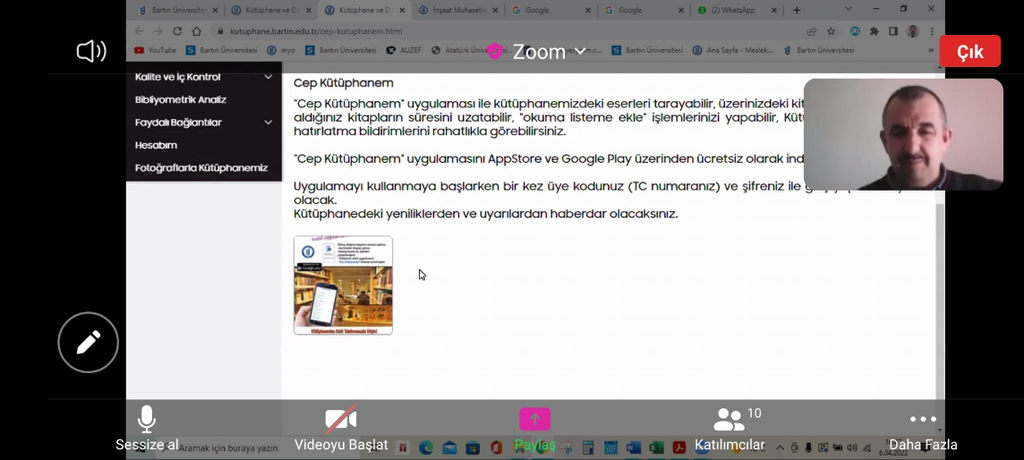Toggle the browser side panel icon
This screenshot has width=1024, height=460.
click(893, 31)
